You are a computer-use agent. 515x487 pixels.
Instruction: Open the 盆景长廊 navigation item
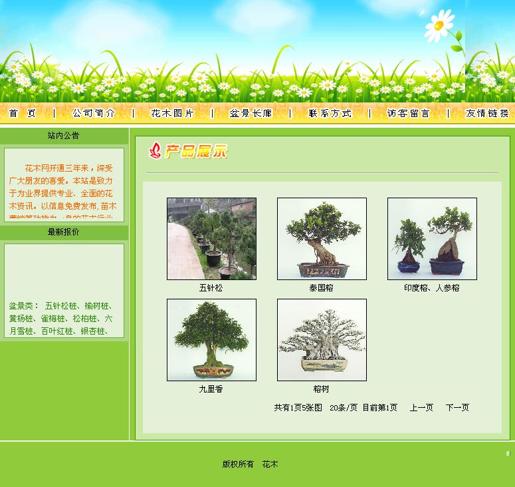[x=251, y=113]
